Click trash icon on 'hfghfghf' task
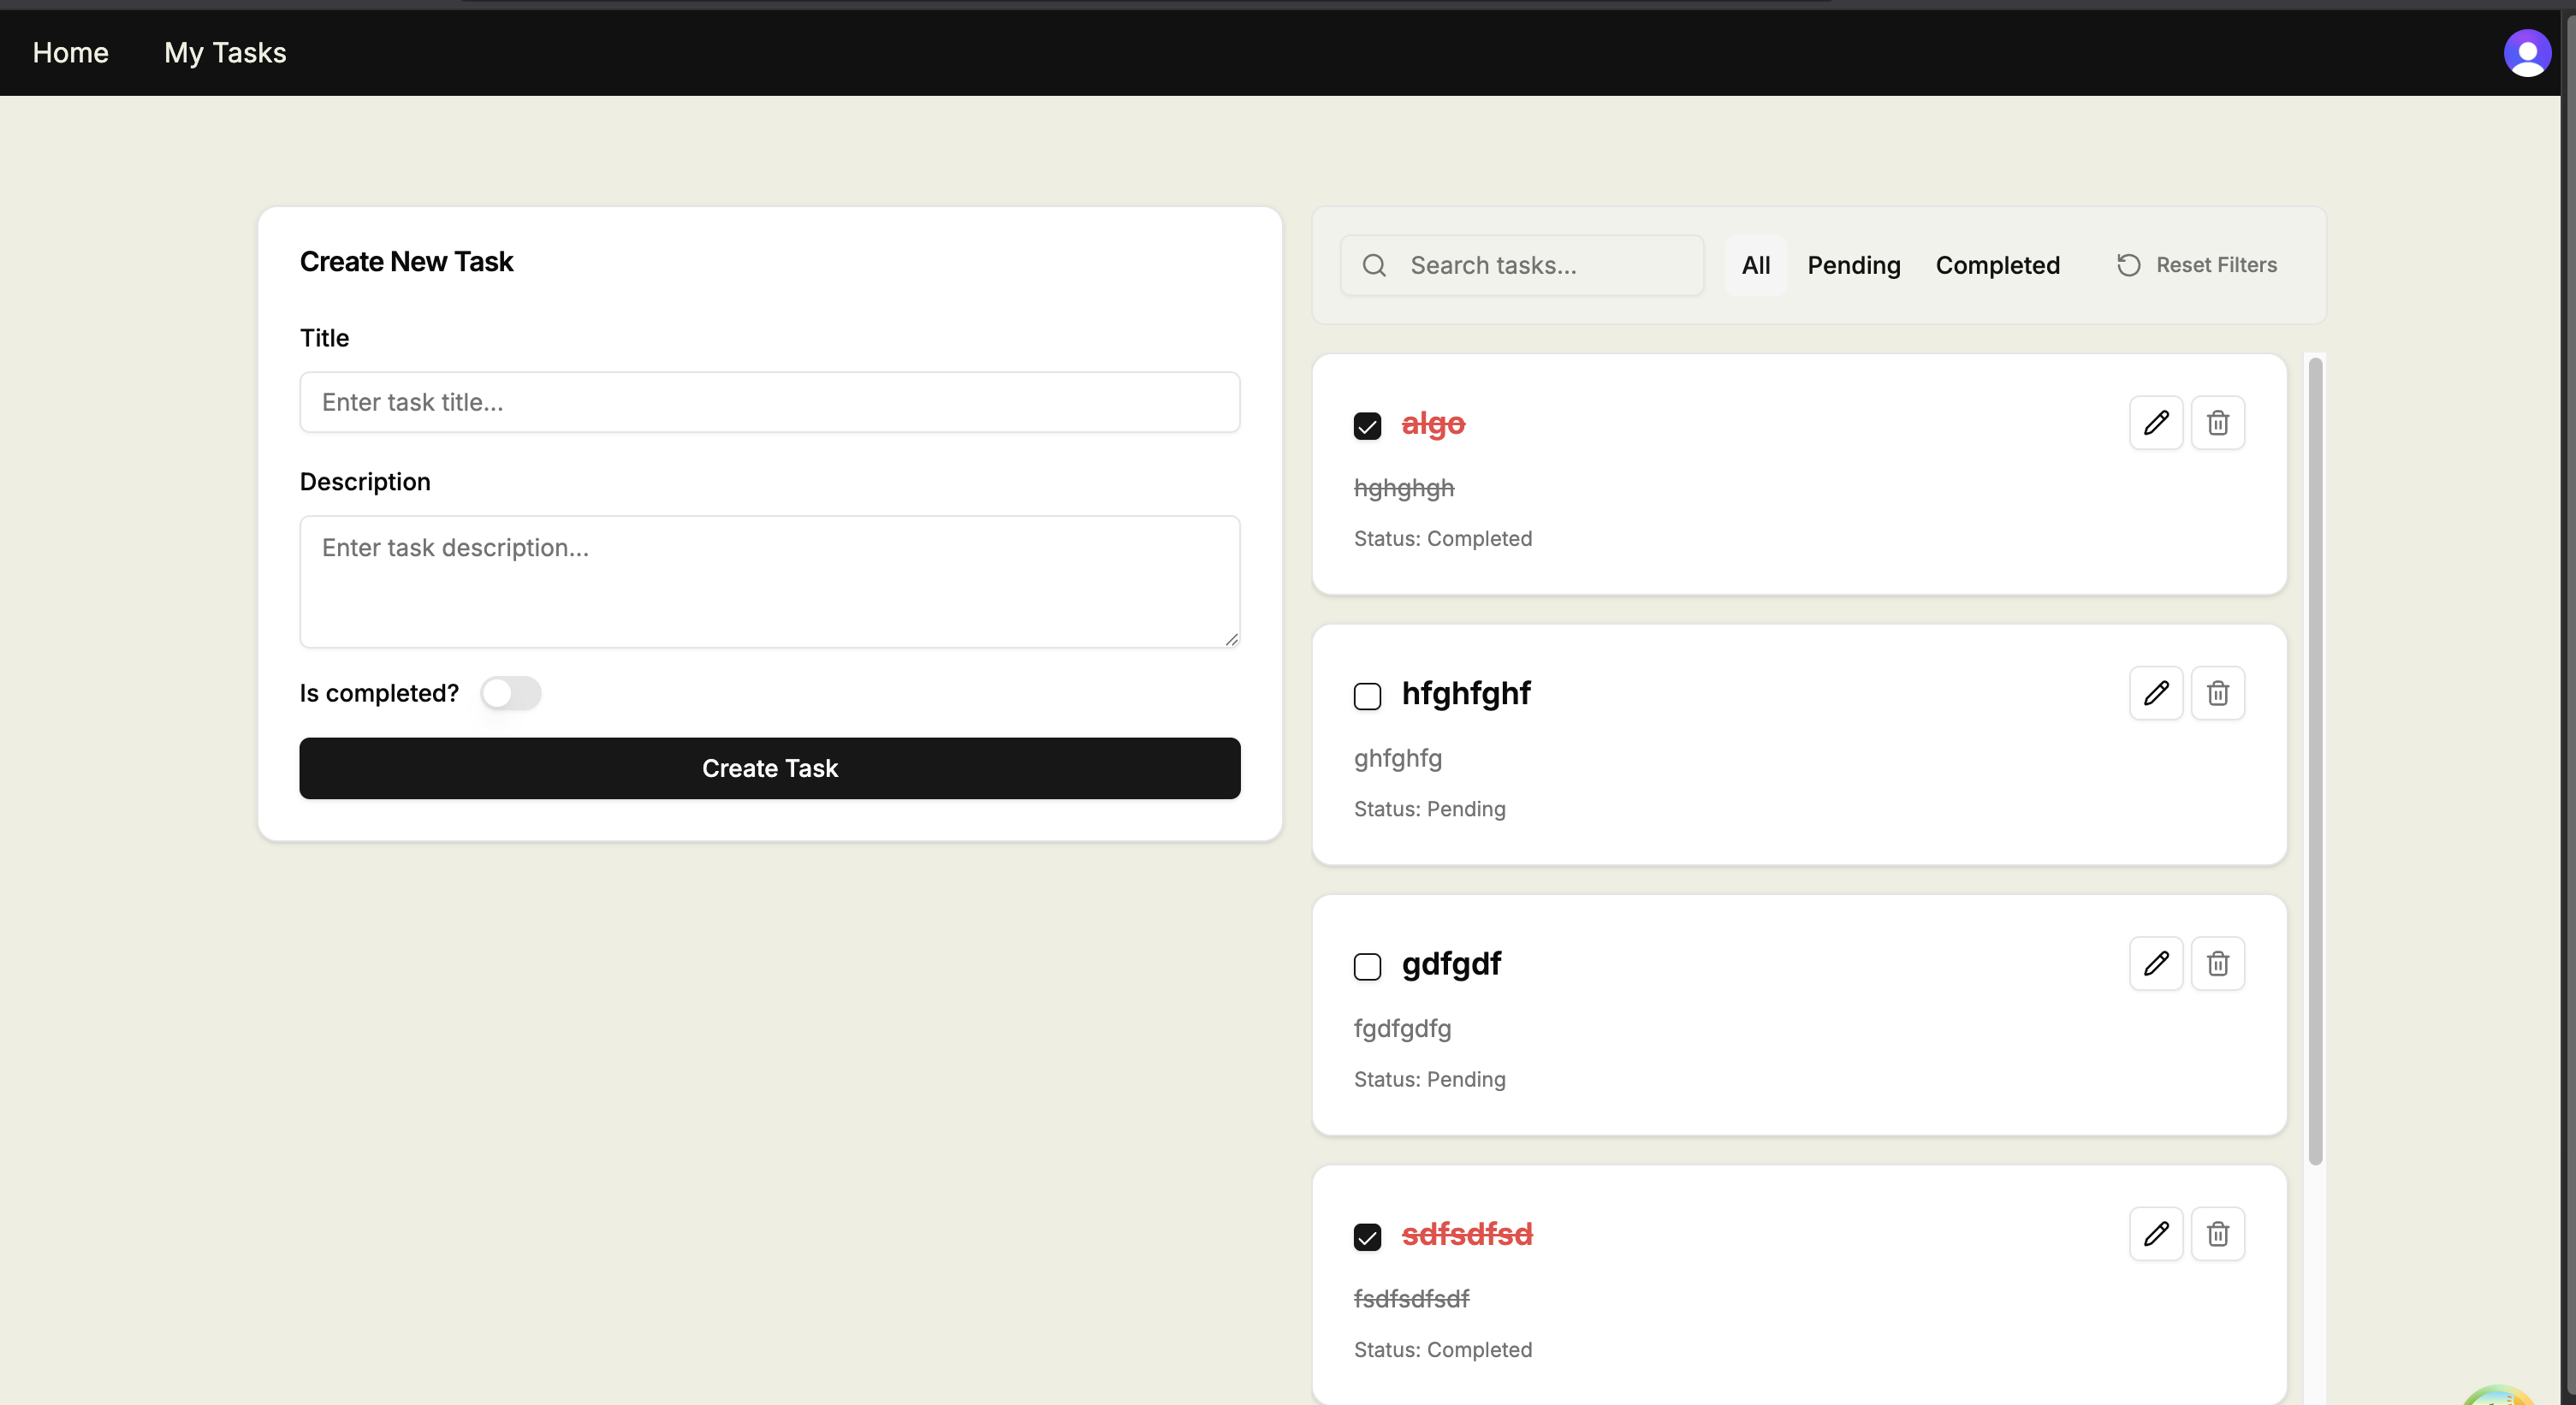The height and width of the screenshot is (1405, 2576). (2217, 693)
